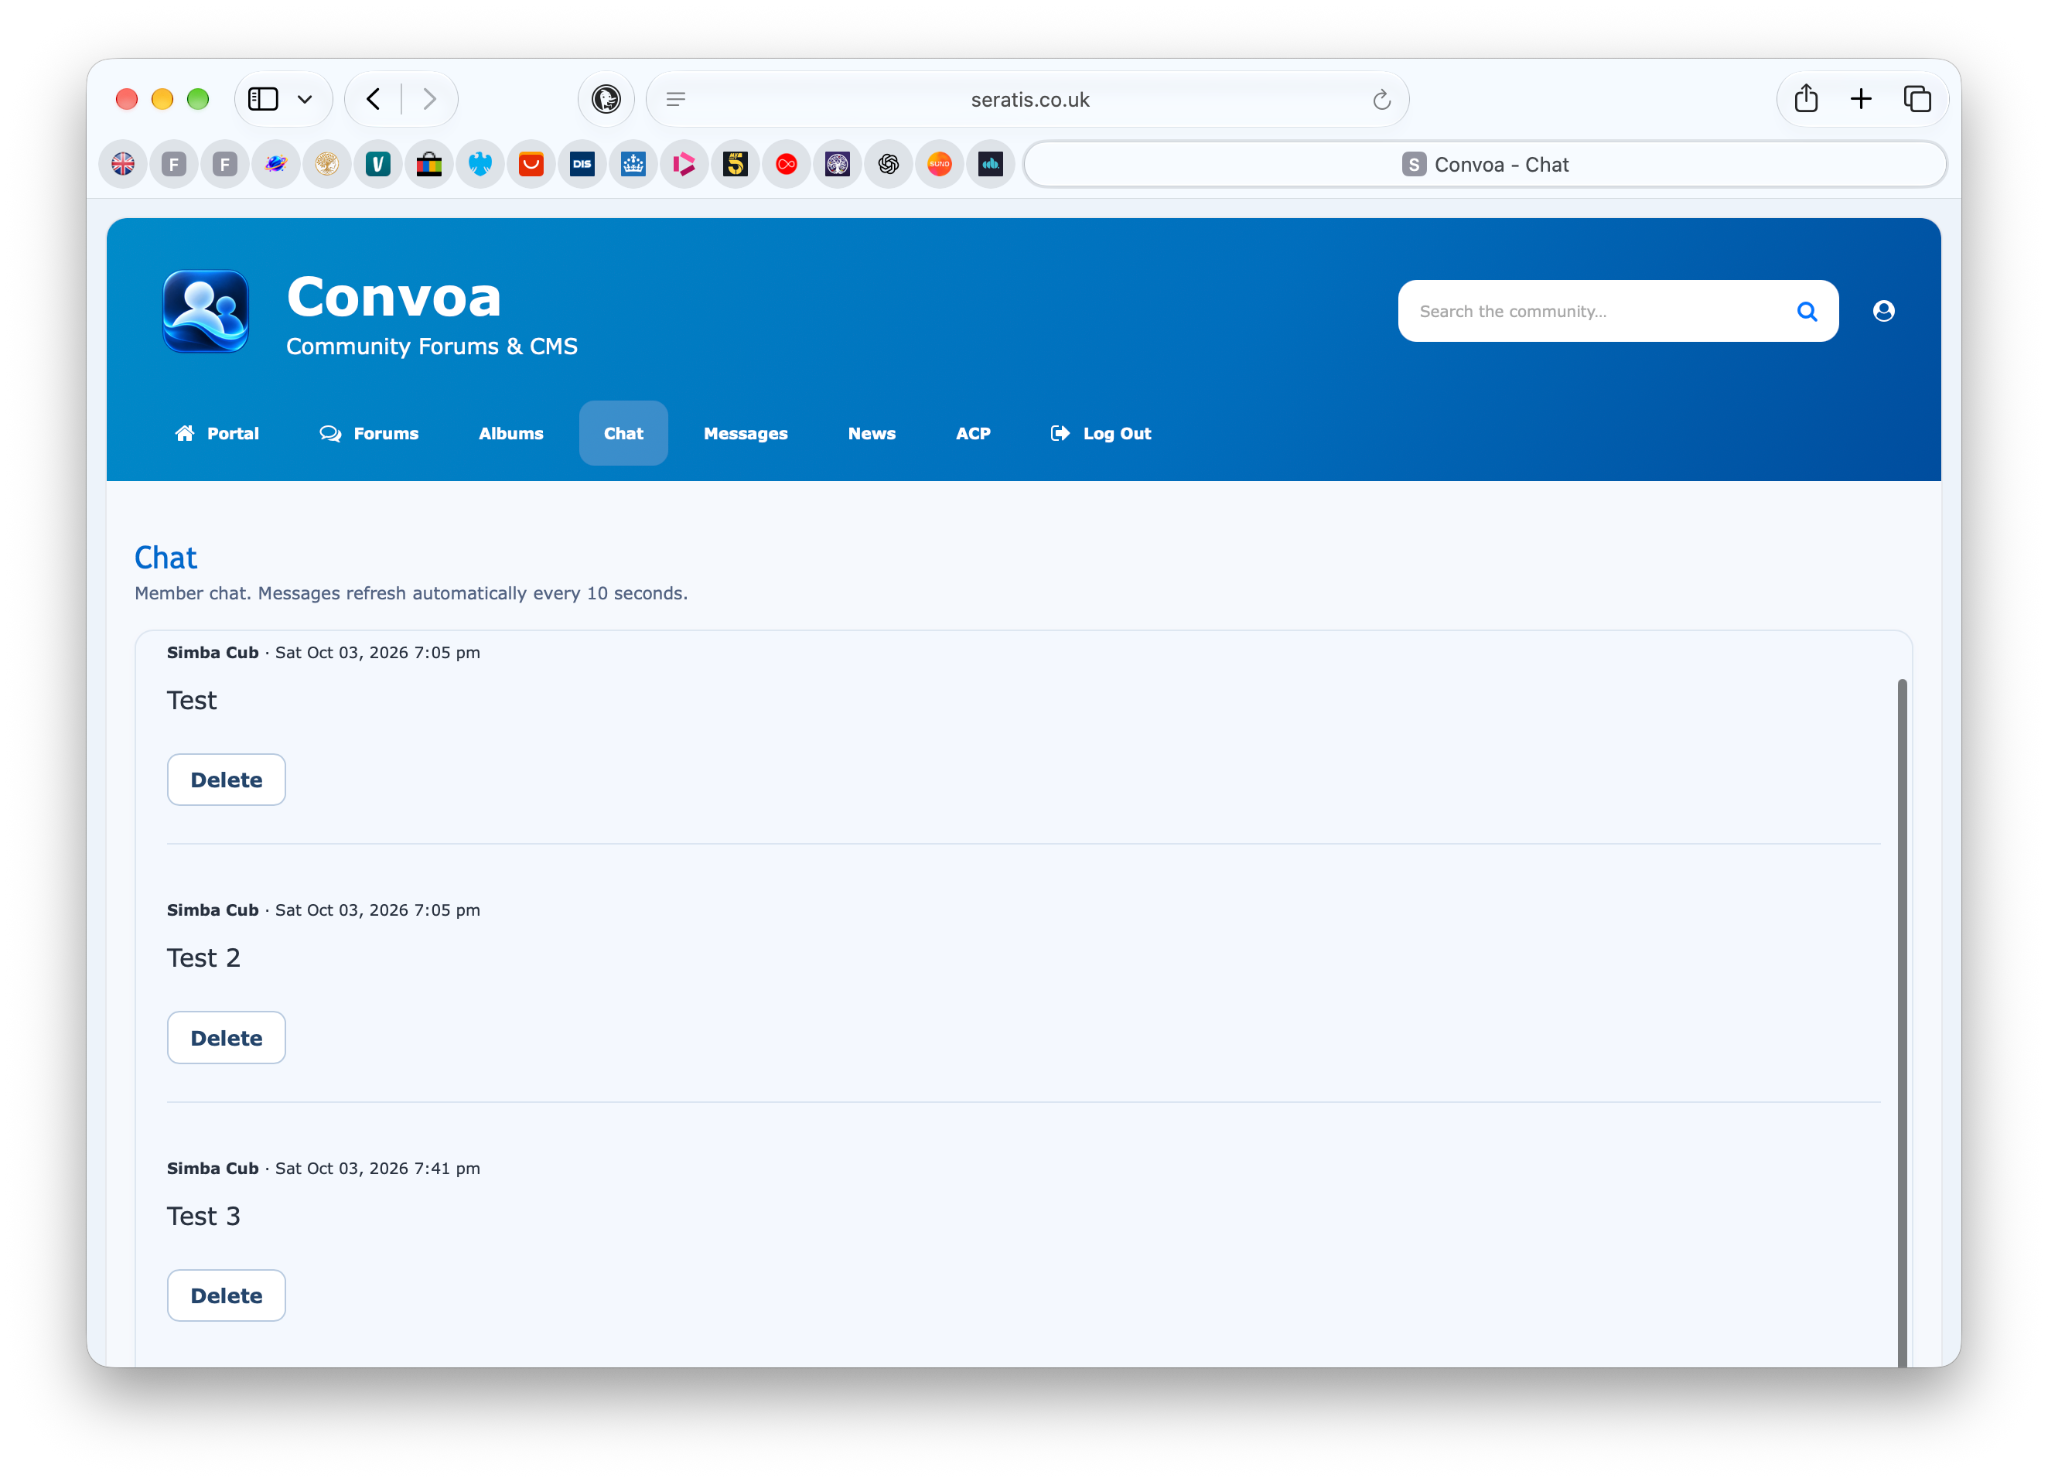Open the blue crown GOV.UK pinned tab
This screenshot has width=2048, height=1481.
click(x=633, y=164)
